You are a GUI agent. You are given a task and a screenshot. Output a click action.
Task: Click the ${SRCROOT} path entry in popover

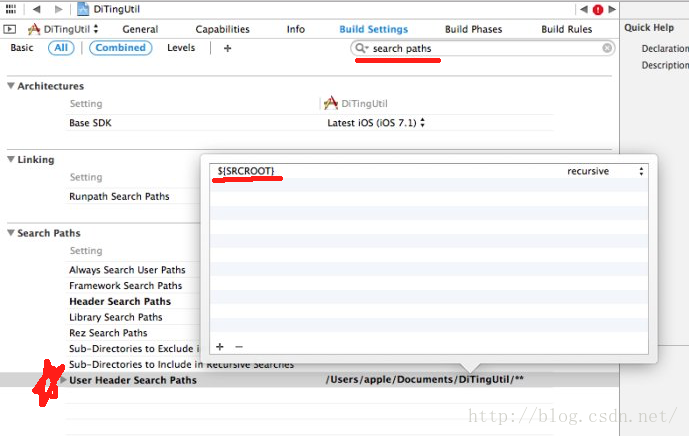pos(246,171)
